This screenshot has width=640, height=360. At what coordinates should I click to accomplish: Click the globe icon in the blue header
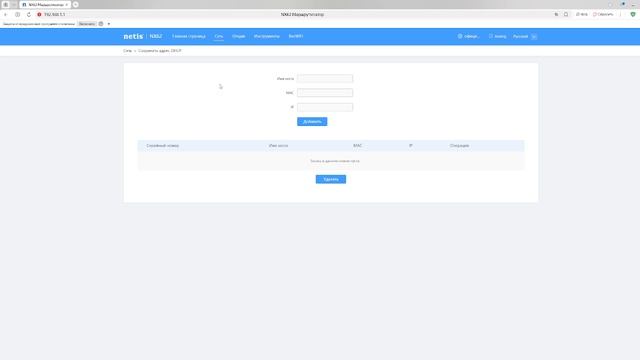(x=460, y=36)
